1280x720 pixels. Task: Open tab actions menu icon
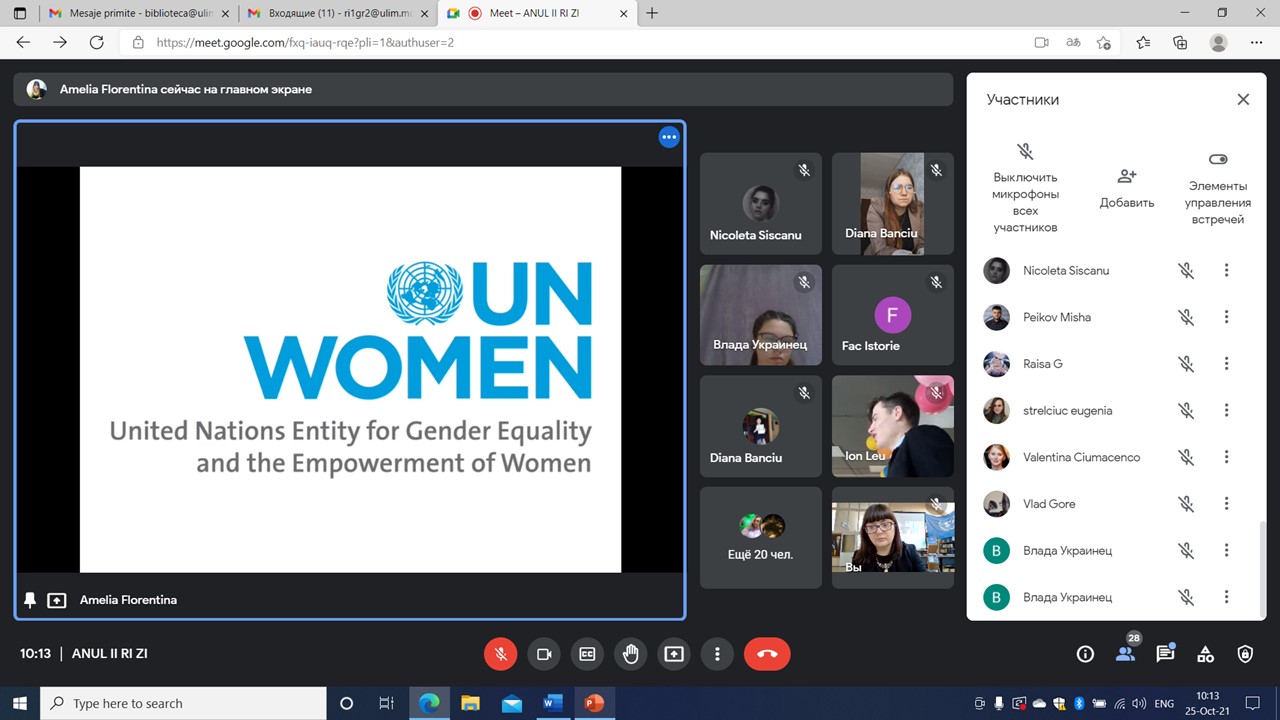19,13
